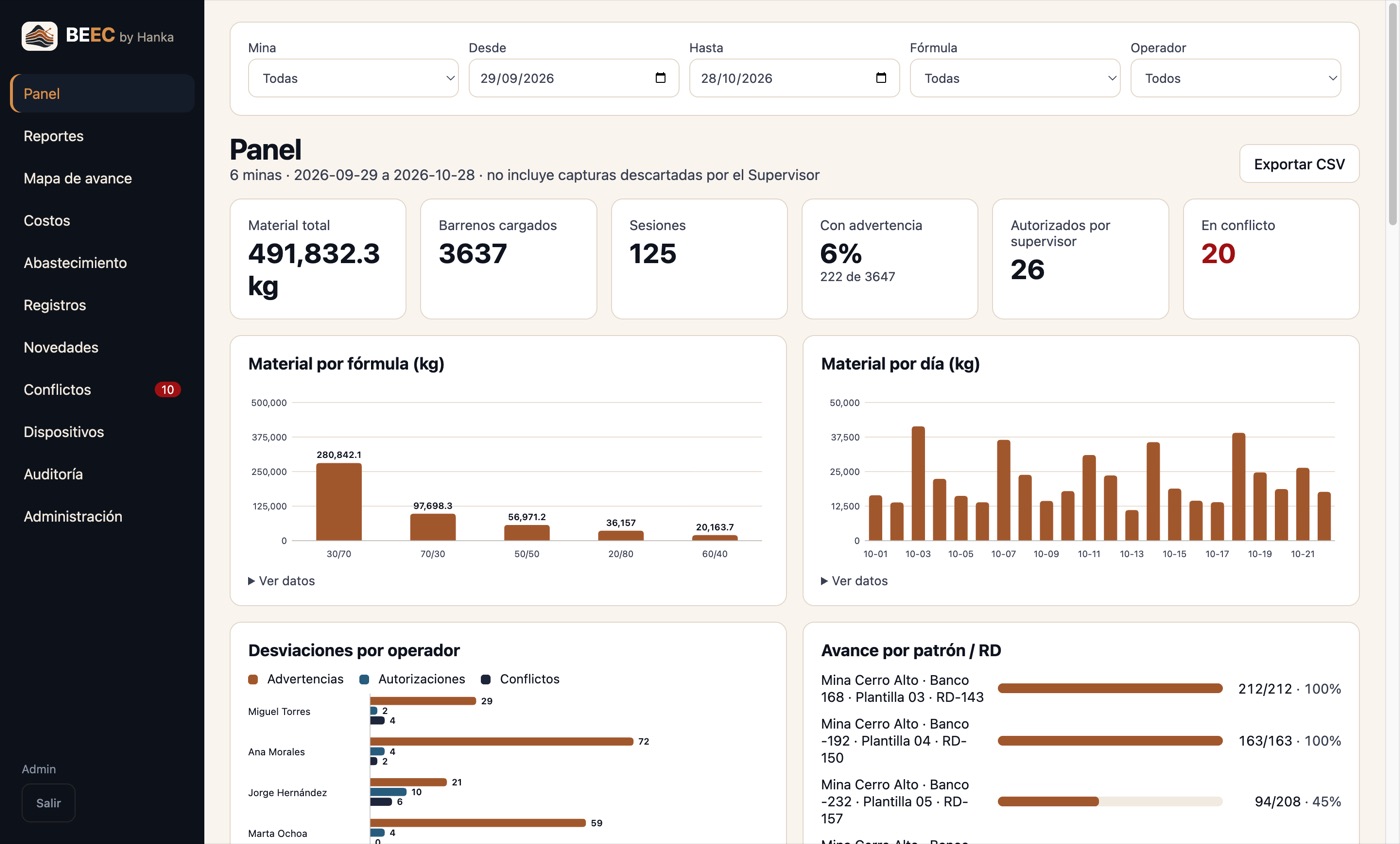Click the Salir logout button
1400x844 pixels.
pos(48,803)
